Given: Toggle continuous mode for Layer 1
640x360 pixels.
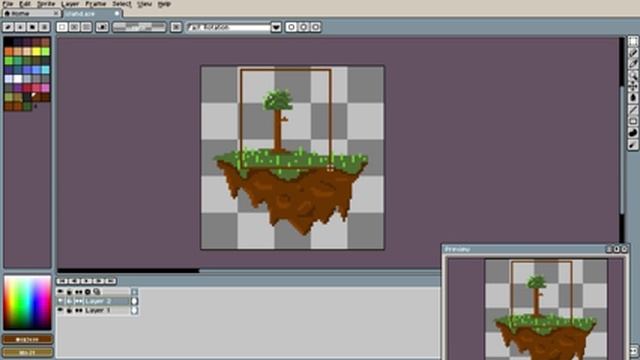Looking at the screenshot, I should pyautogui.click(x=79, y=311).
